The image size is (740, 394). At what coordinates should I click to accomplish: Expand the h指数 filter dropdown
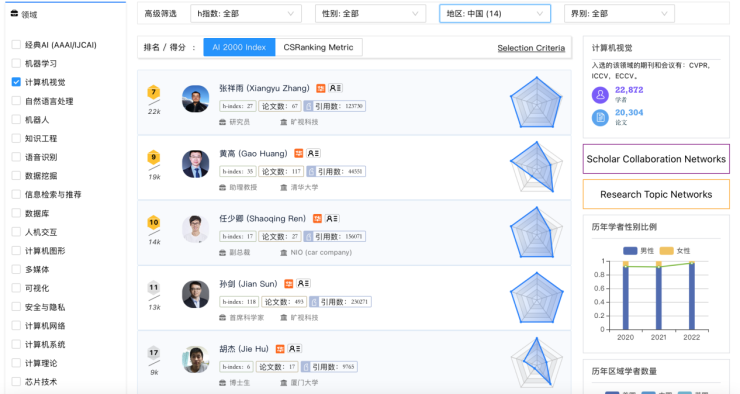246,14
